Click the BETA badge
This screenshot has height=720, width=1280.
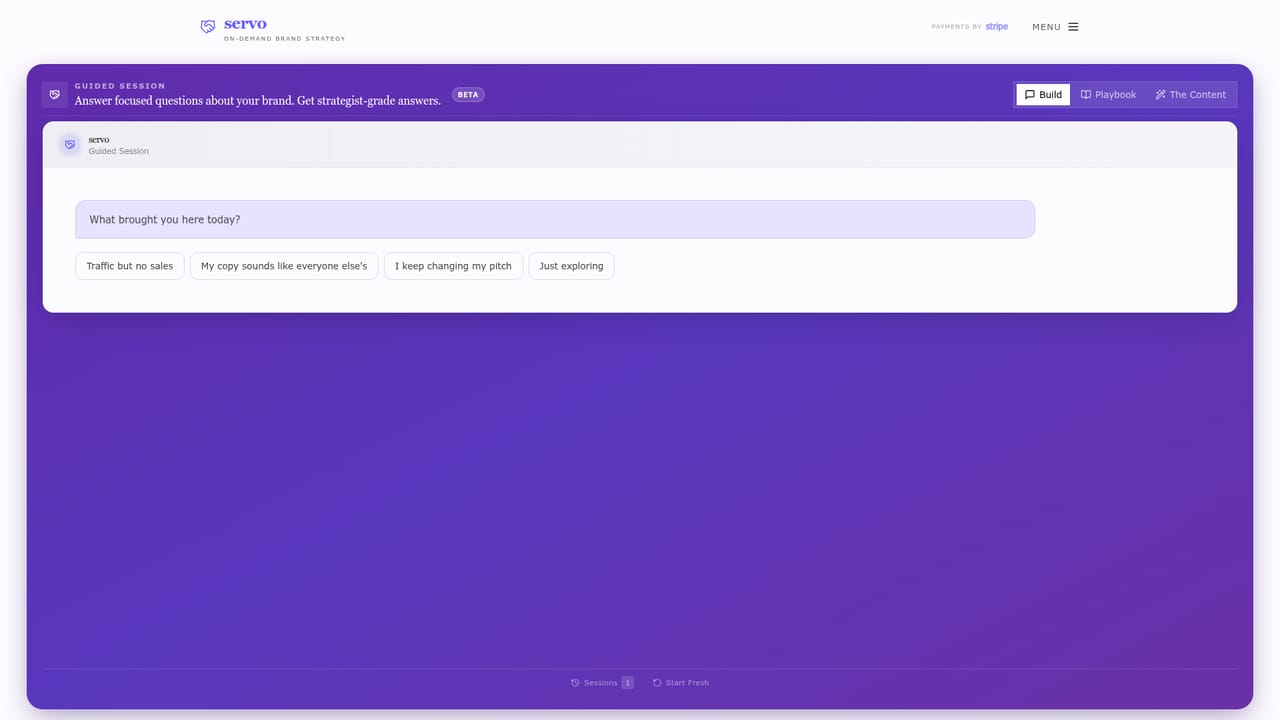468,95
